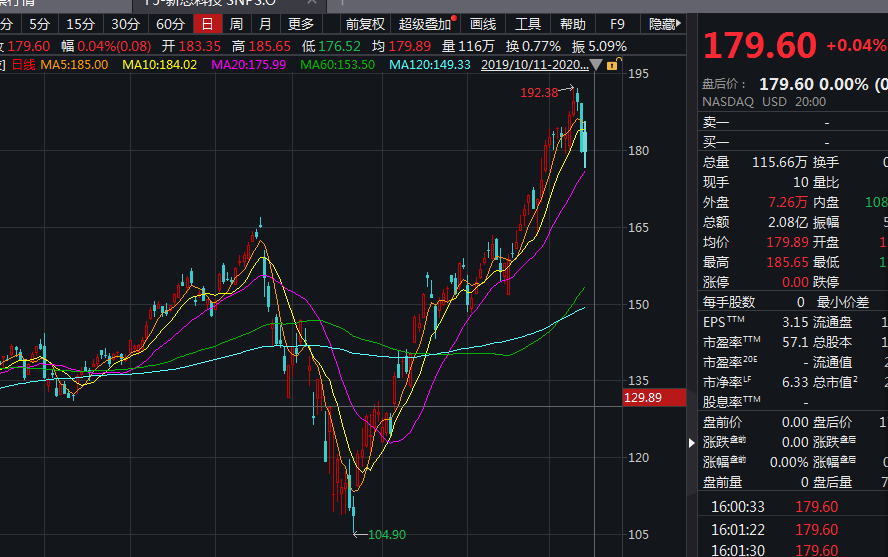Viewport: 888px width, 557px height.
Task: Click the MA20:175.99 indicator label
Action: [249, 65]
